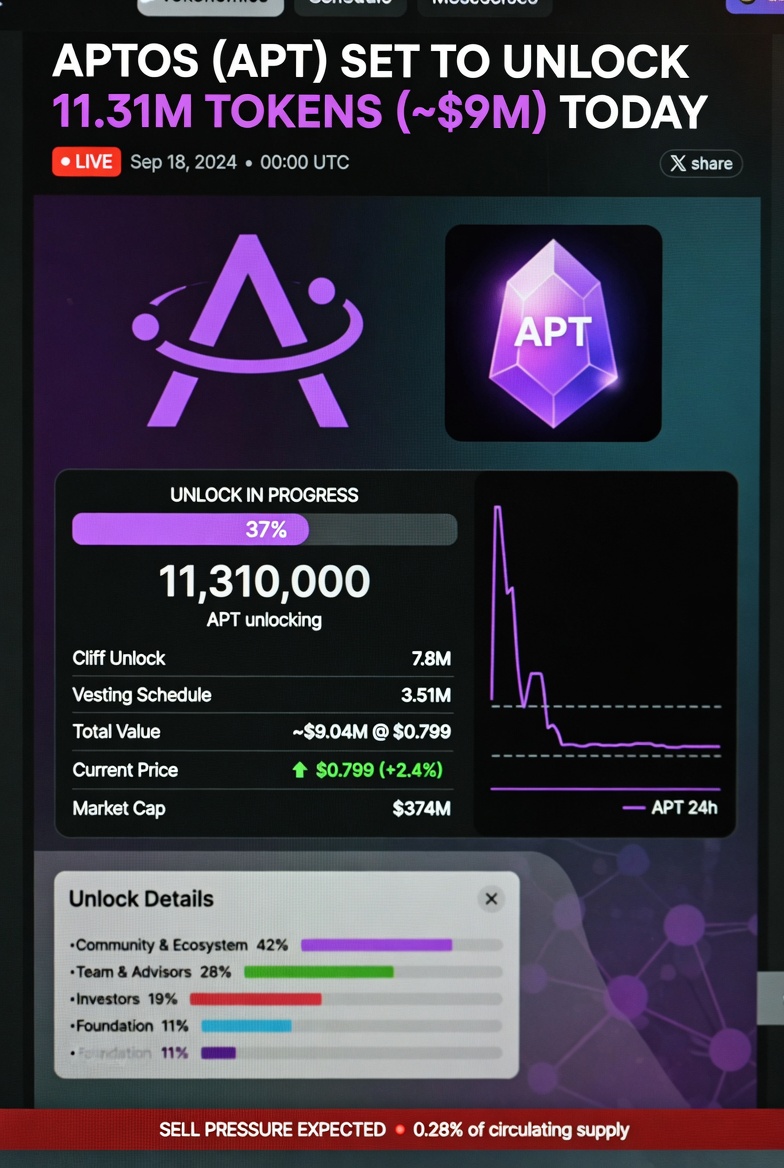
Task: Click the 37% unlock progress bar
Action: [x=264, y=530]
